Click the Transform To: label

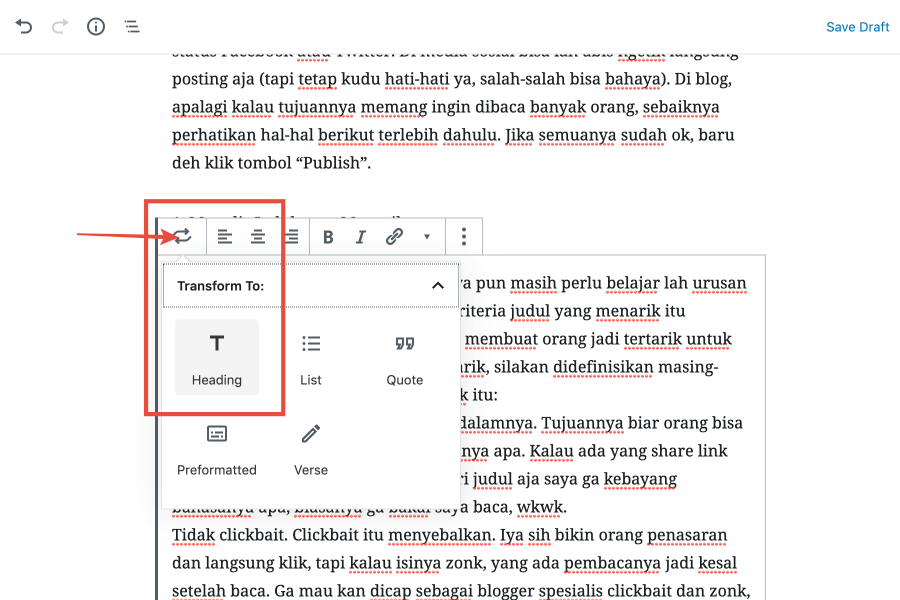(x=220, y=286)
